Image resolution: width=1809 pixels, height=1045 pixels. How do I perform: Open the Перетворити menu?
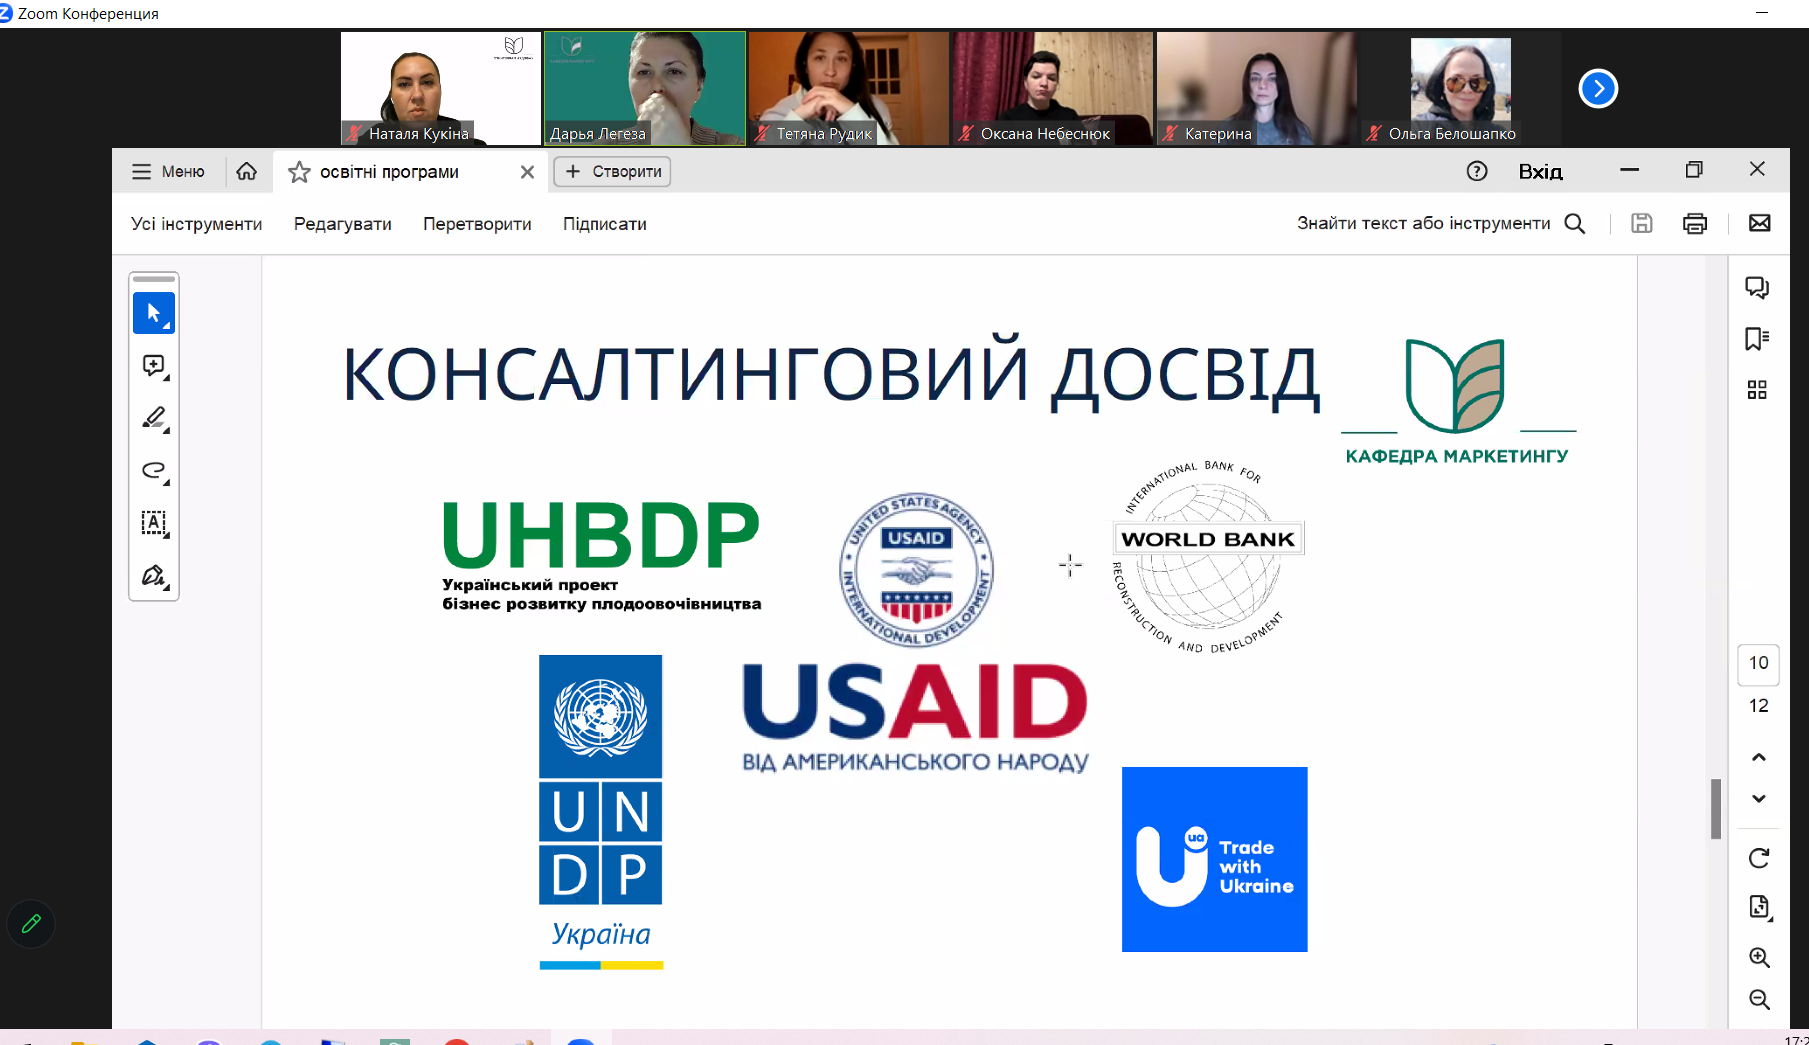[x=477, y=224]
